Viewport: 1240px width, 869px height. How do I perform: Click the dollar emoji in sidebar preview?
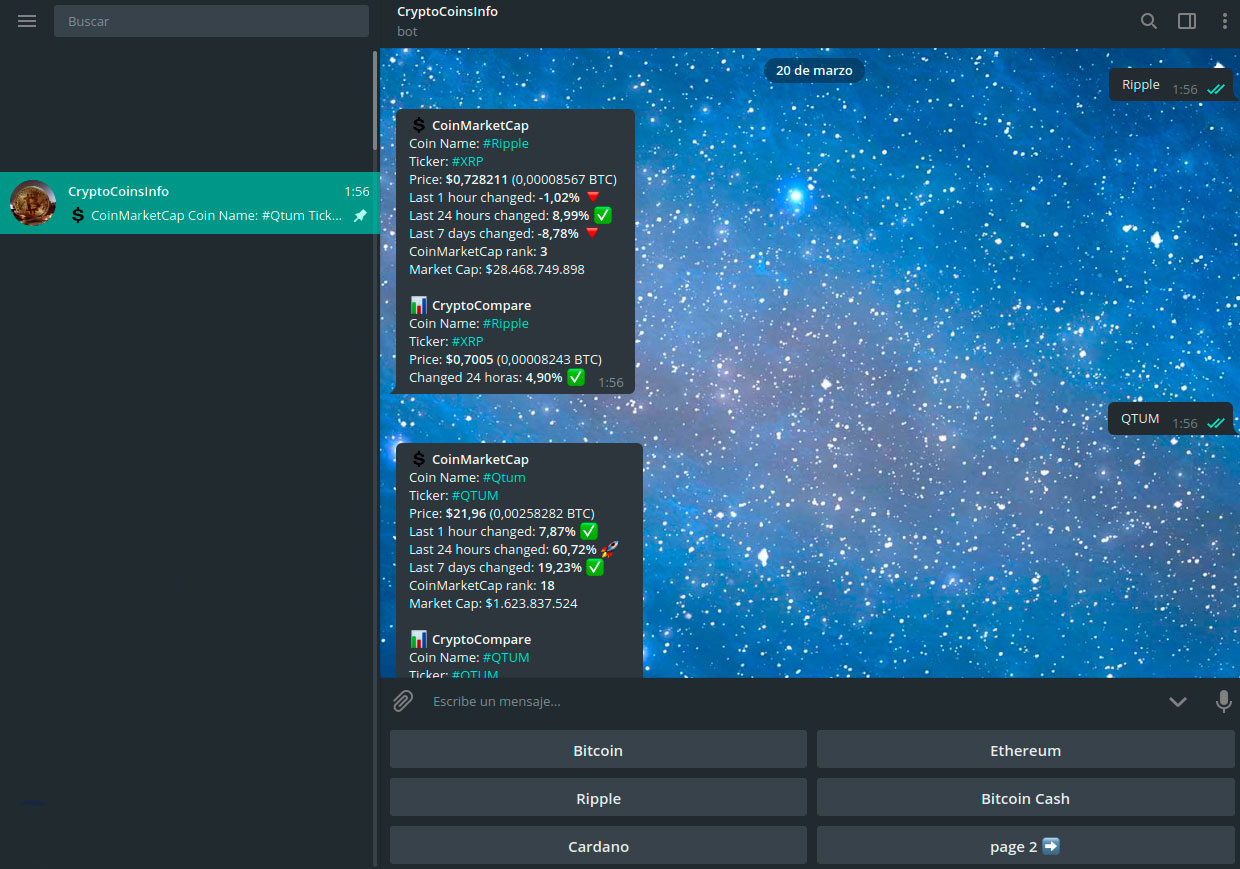pyautogui.click(x=77, y=216)
